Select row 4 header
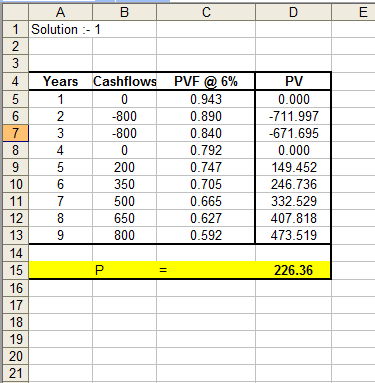Viewport: 375px width, 383px height. (x=15, y=81)
